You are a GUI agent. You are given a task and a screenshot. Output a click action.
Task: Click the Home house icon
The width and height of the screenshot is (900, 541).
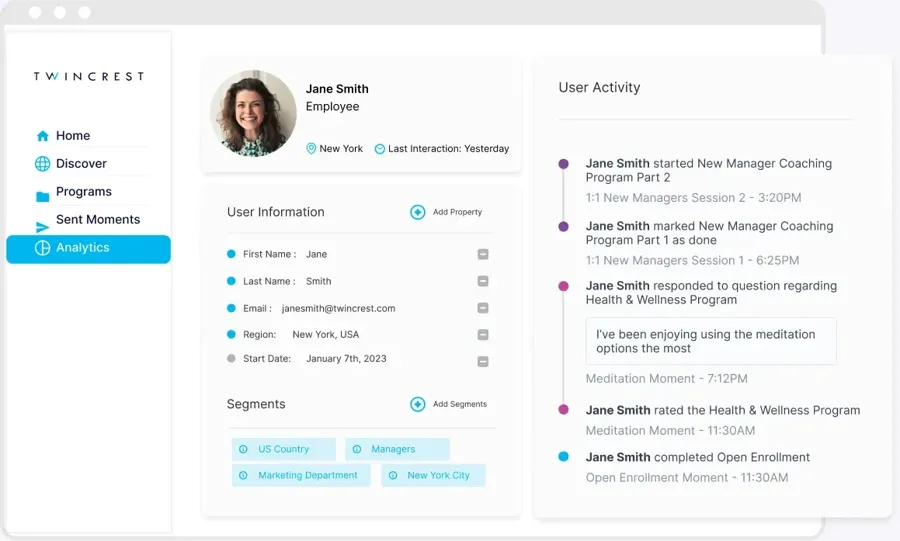click(42, 136)
